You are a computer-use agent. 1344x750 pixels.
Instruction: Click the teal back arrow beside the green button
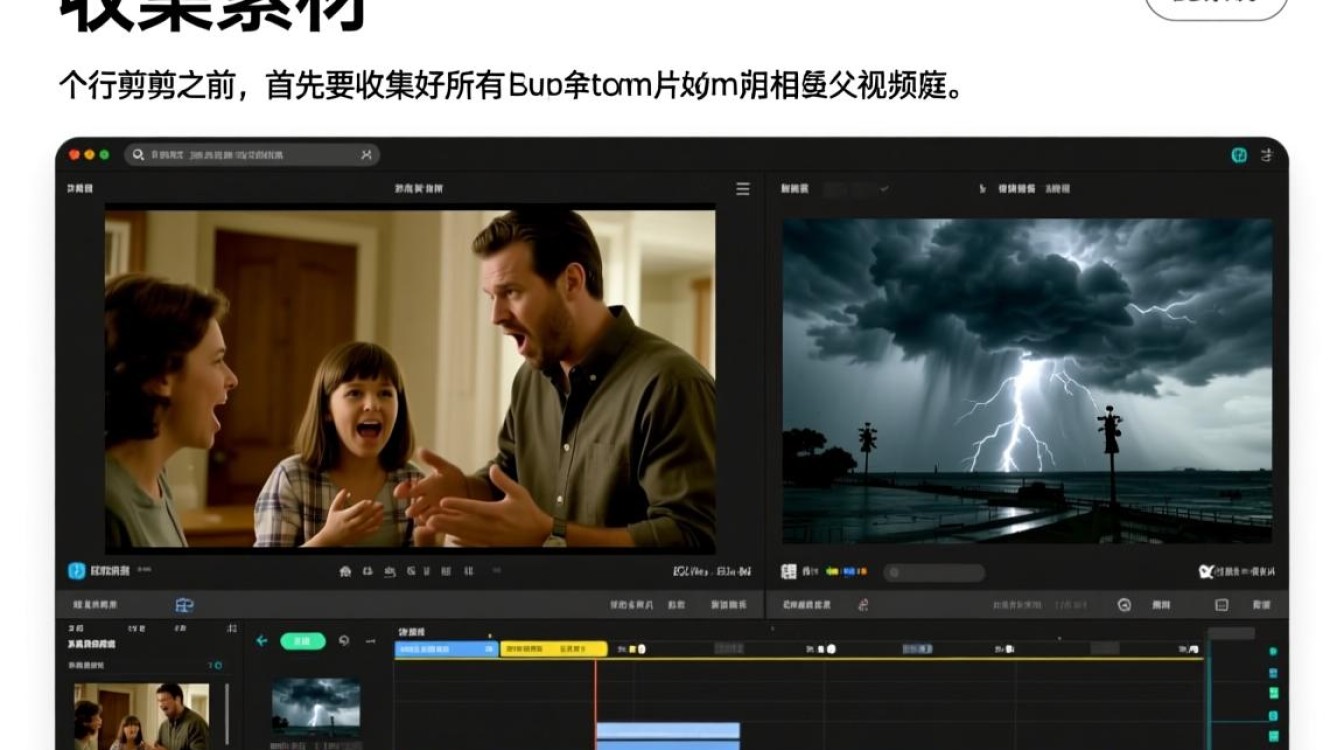tap(262, 641)
